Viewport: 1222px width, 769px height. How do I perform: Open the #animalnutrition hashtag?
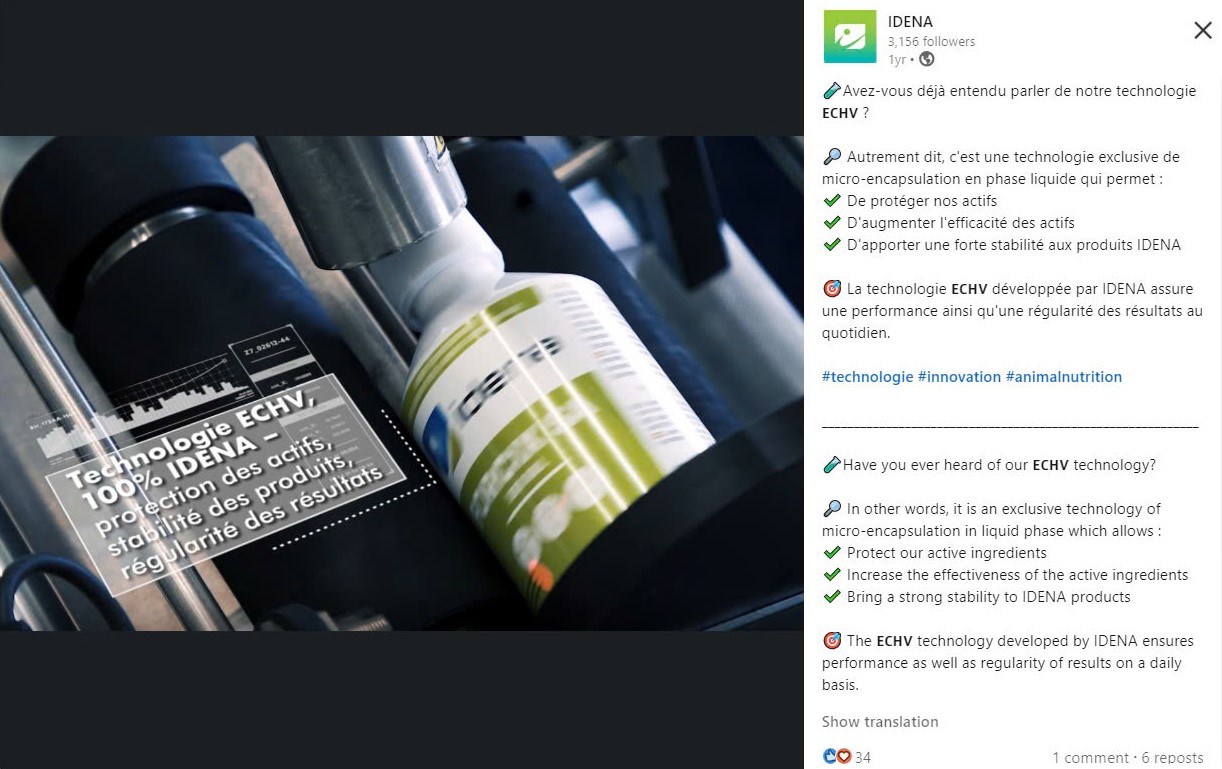[x=1064, y=377]
